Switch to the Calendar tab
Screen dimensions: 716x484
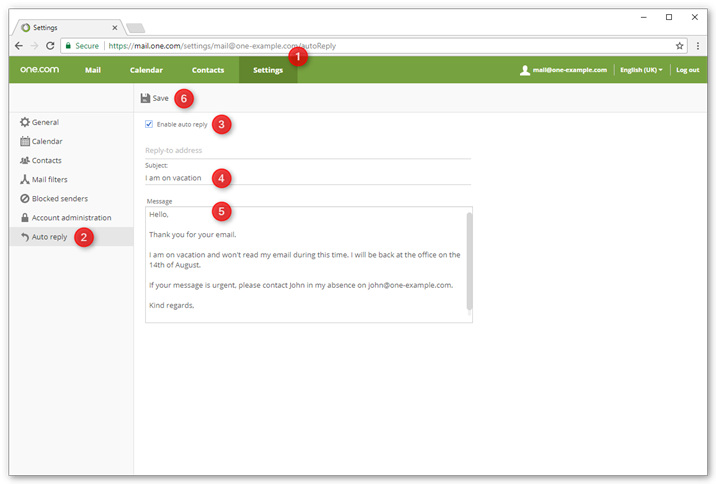point(146,70)
